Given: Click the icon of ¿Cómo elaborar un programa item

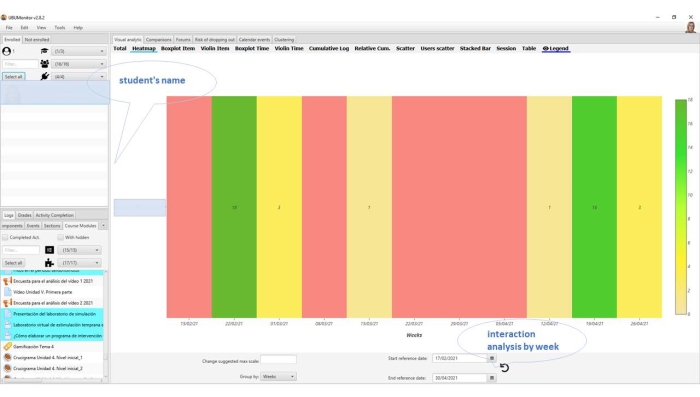Looking at the screenshot, I should (x=8, y=335).
